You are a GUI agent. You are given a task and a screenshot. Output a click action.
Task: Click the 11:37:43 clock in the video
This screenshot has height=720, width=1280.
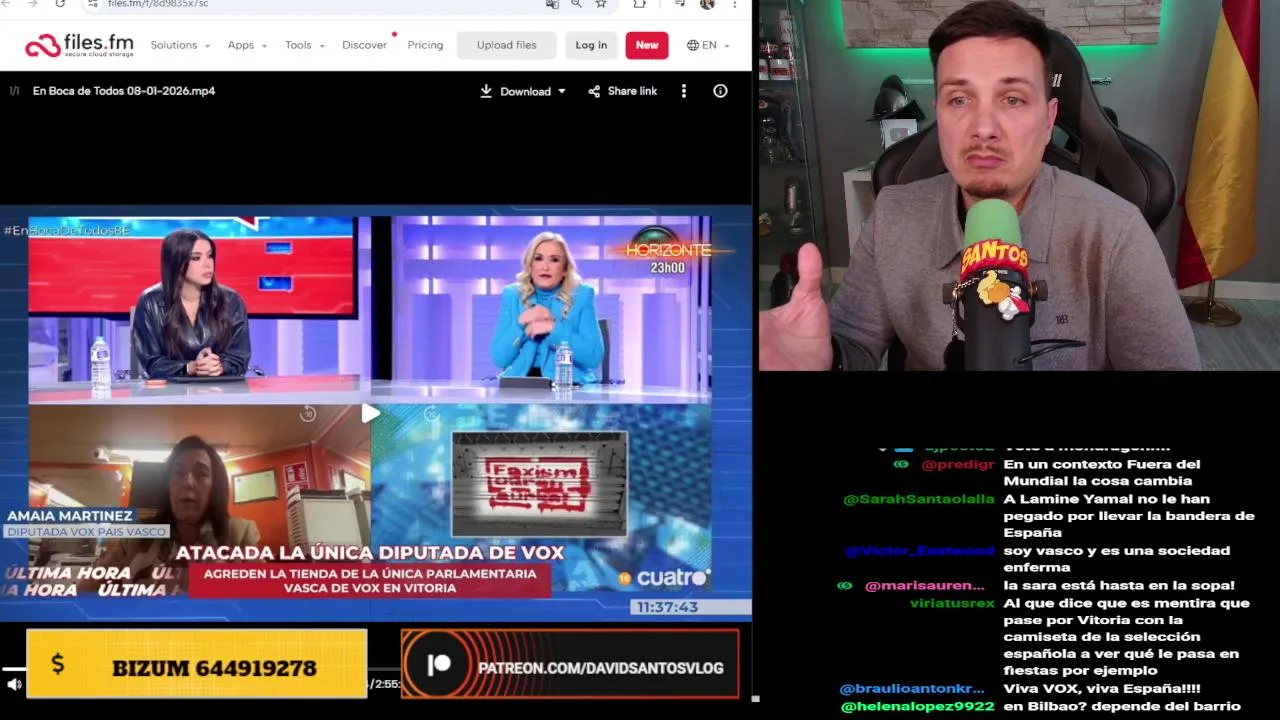[x=666, y=607]
